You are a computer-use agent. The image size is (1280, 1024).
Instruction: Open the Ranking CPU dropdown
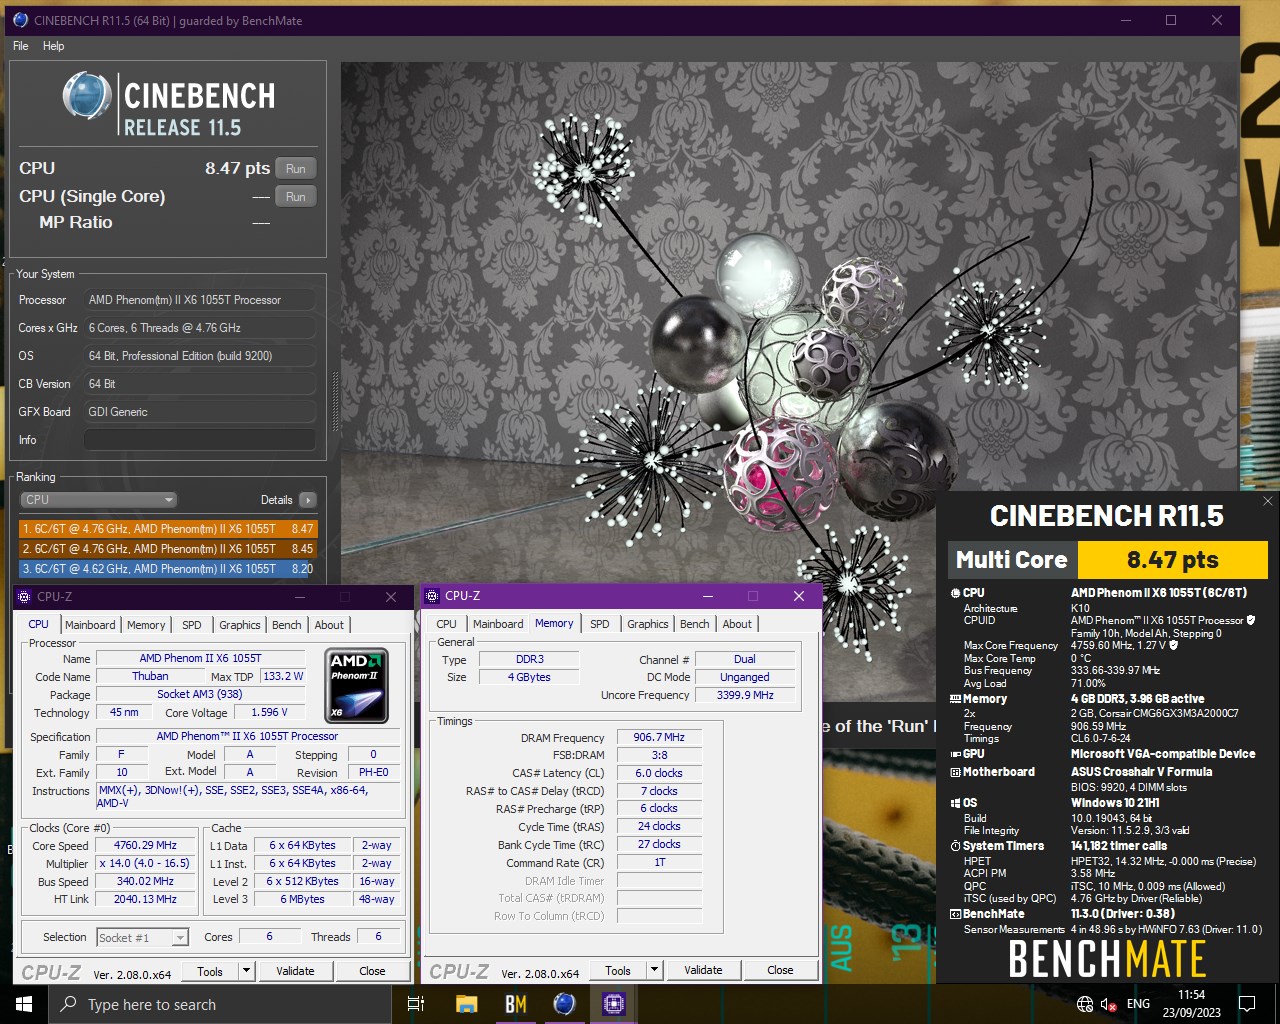98,500
